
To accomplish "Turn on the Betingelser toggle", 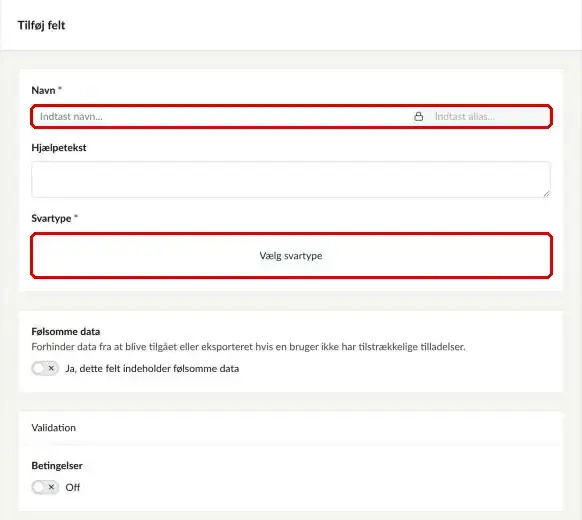I will click(x=45, y=487).
